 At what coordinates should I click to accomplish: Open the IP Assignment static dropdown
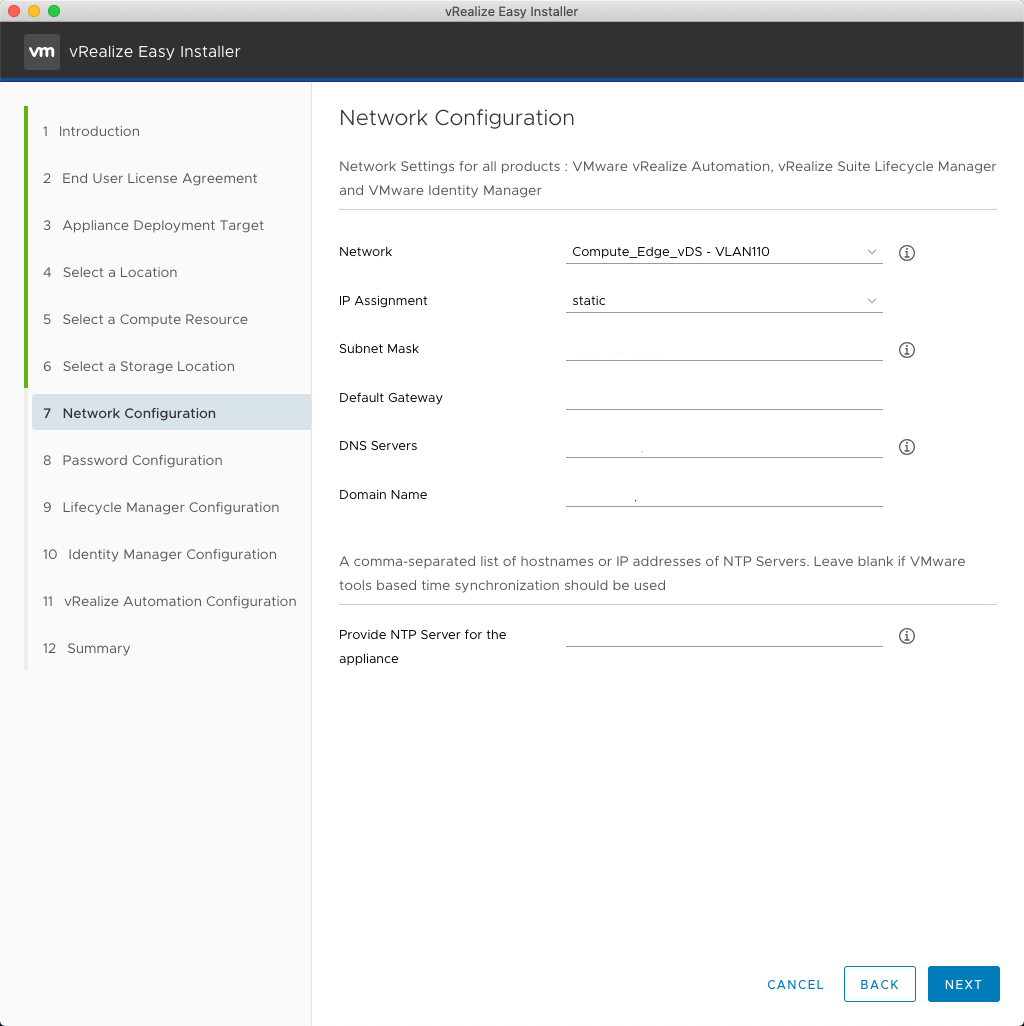tap(724, 301)
